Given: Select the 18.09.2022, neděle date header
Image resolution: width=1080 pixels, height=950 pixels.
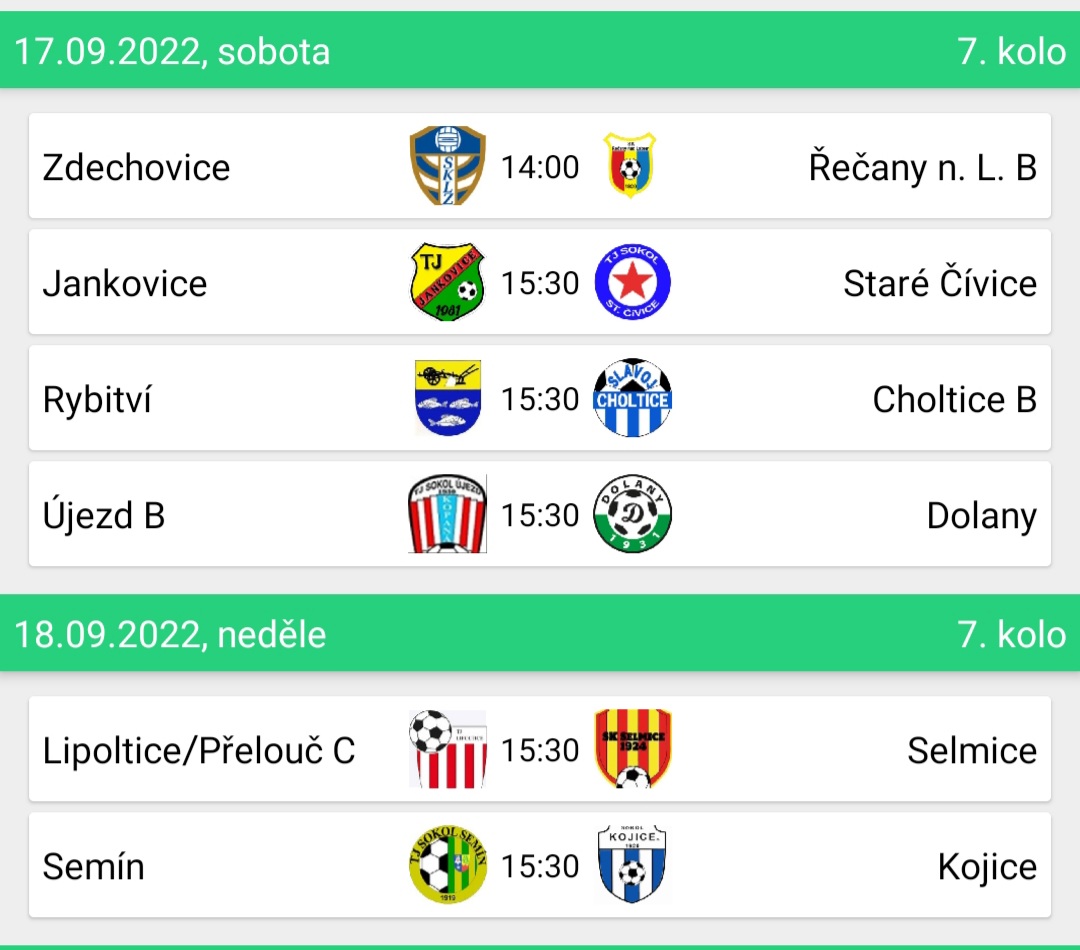Looking at the screenshot, I should click(x=170, y=634).
